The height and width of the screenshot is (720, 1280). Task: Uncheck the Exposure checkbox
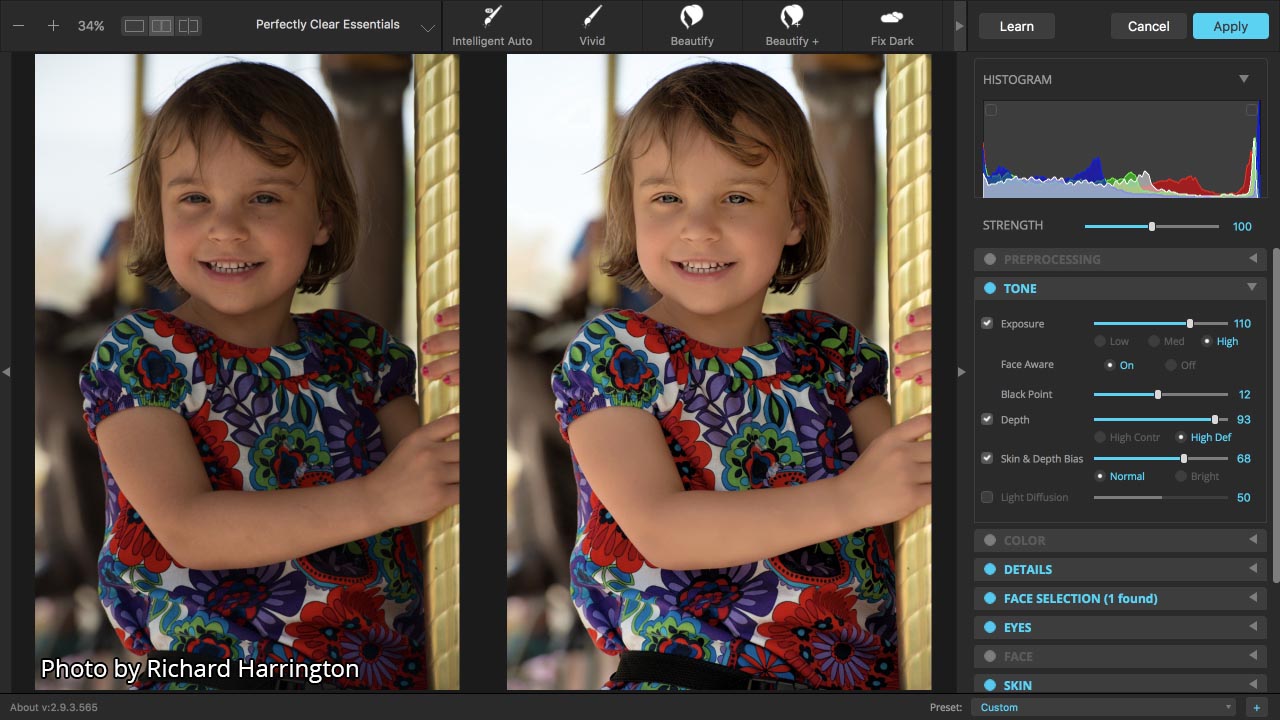click(x=987, y=323)
